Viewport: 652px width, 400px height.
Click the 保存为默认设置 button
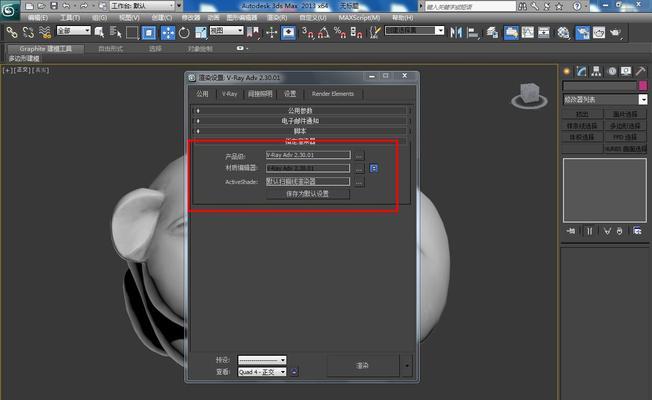coord(308,194)
